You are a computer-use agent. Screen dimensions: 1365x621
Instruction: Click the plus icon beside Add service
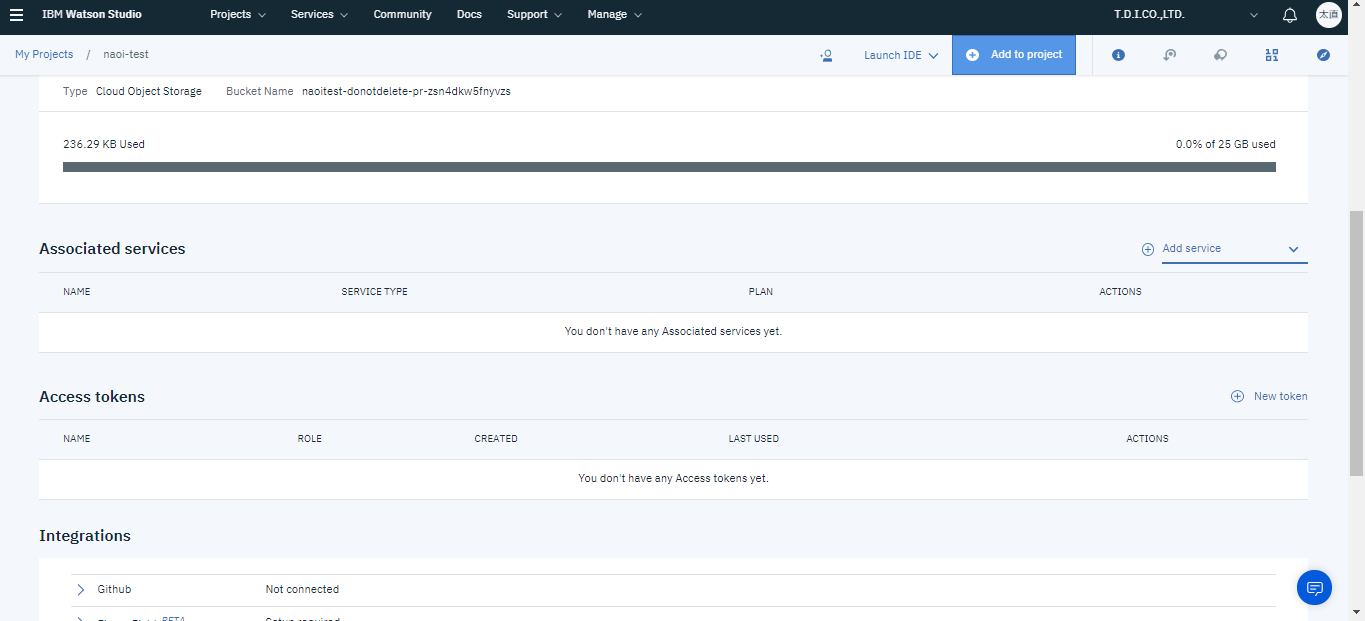tap(1148, 249)
